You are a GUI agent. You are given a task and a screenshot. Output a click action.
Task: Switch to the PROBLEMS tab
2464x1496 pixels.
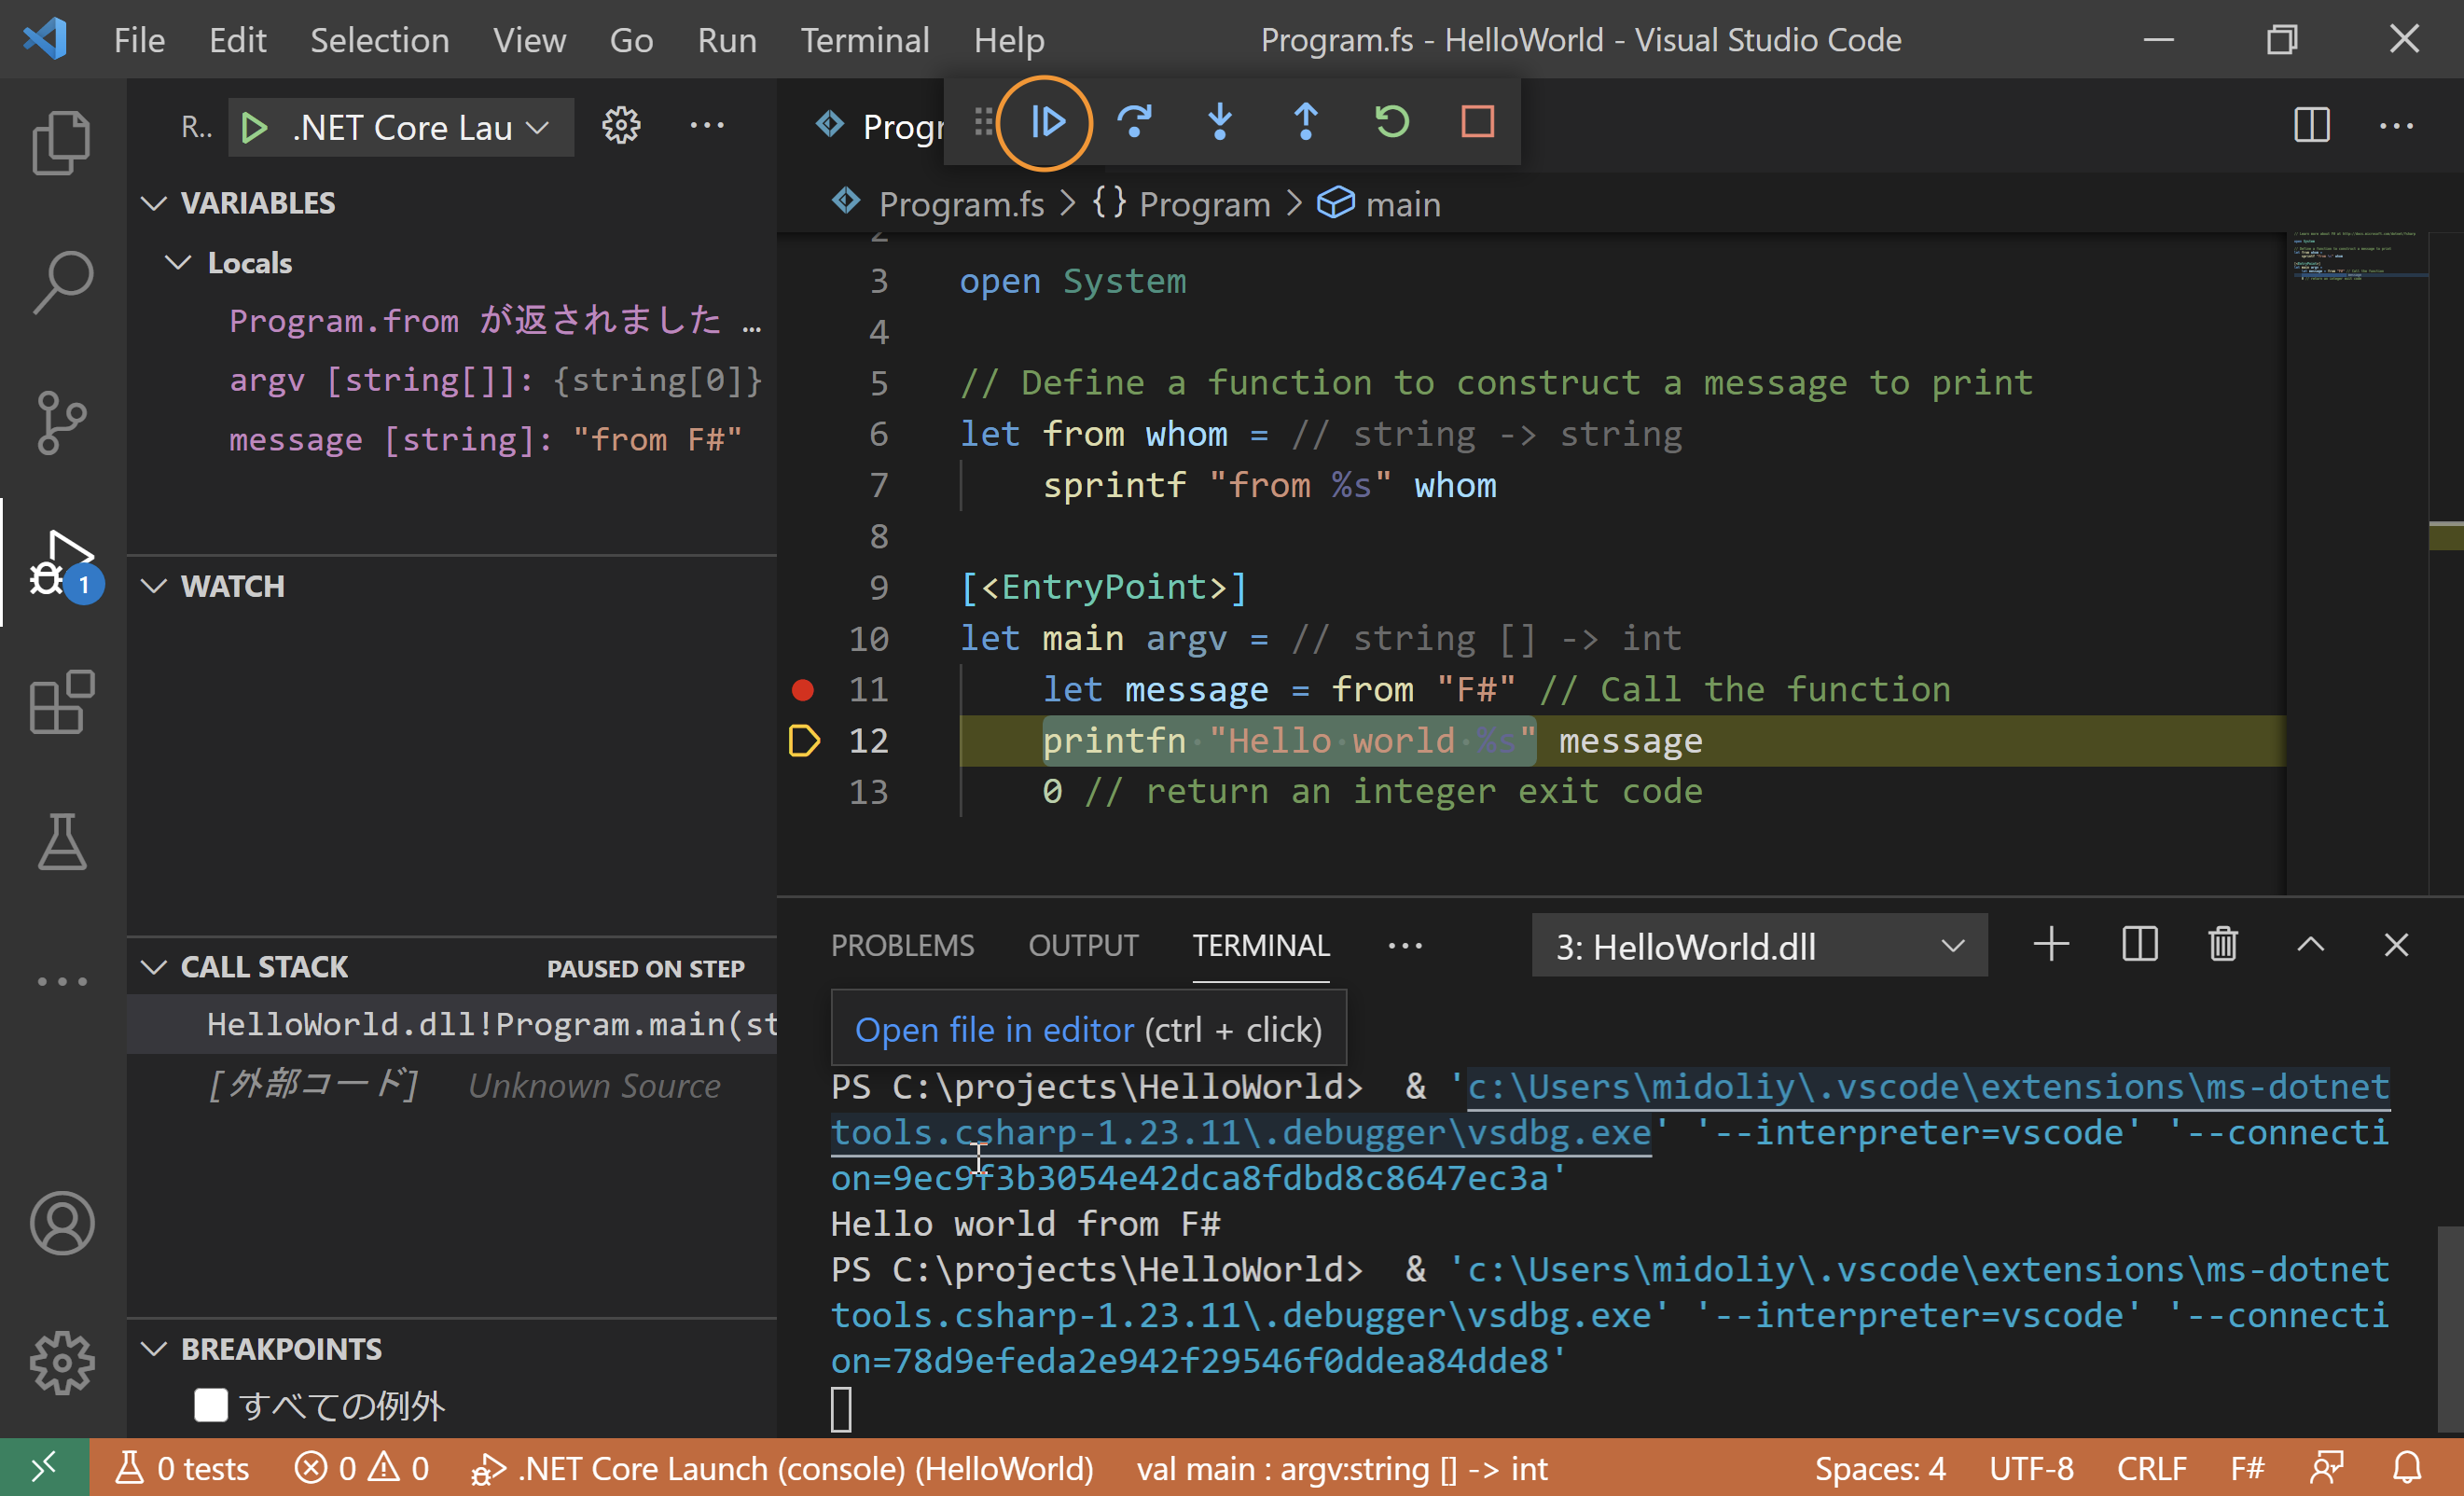click(901, 945)
